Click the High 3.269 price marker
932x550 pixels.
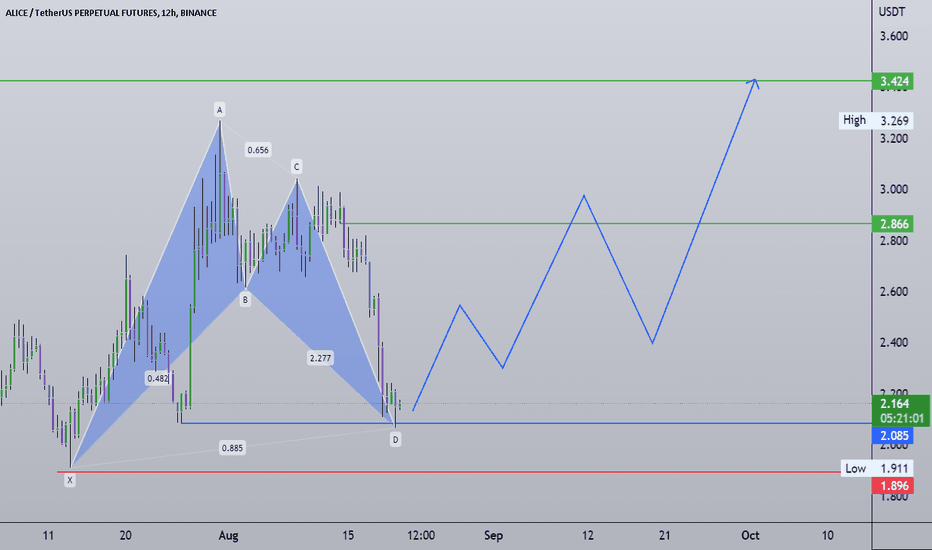[876, 120]
